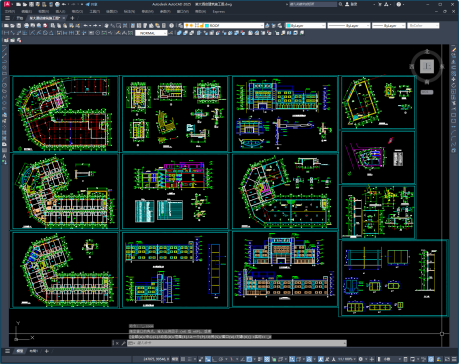Click the ViewCube top face
The height and width of the screenshot is (364, 459).
[427, 66]
